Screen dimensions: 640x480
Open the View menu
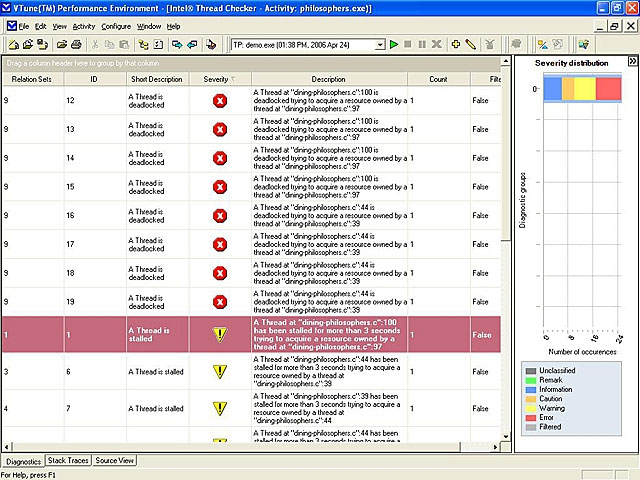tap(59, 27)
